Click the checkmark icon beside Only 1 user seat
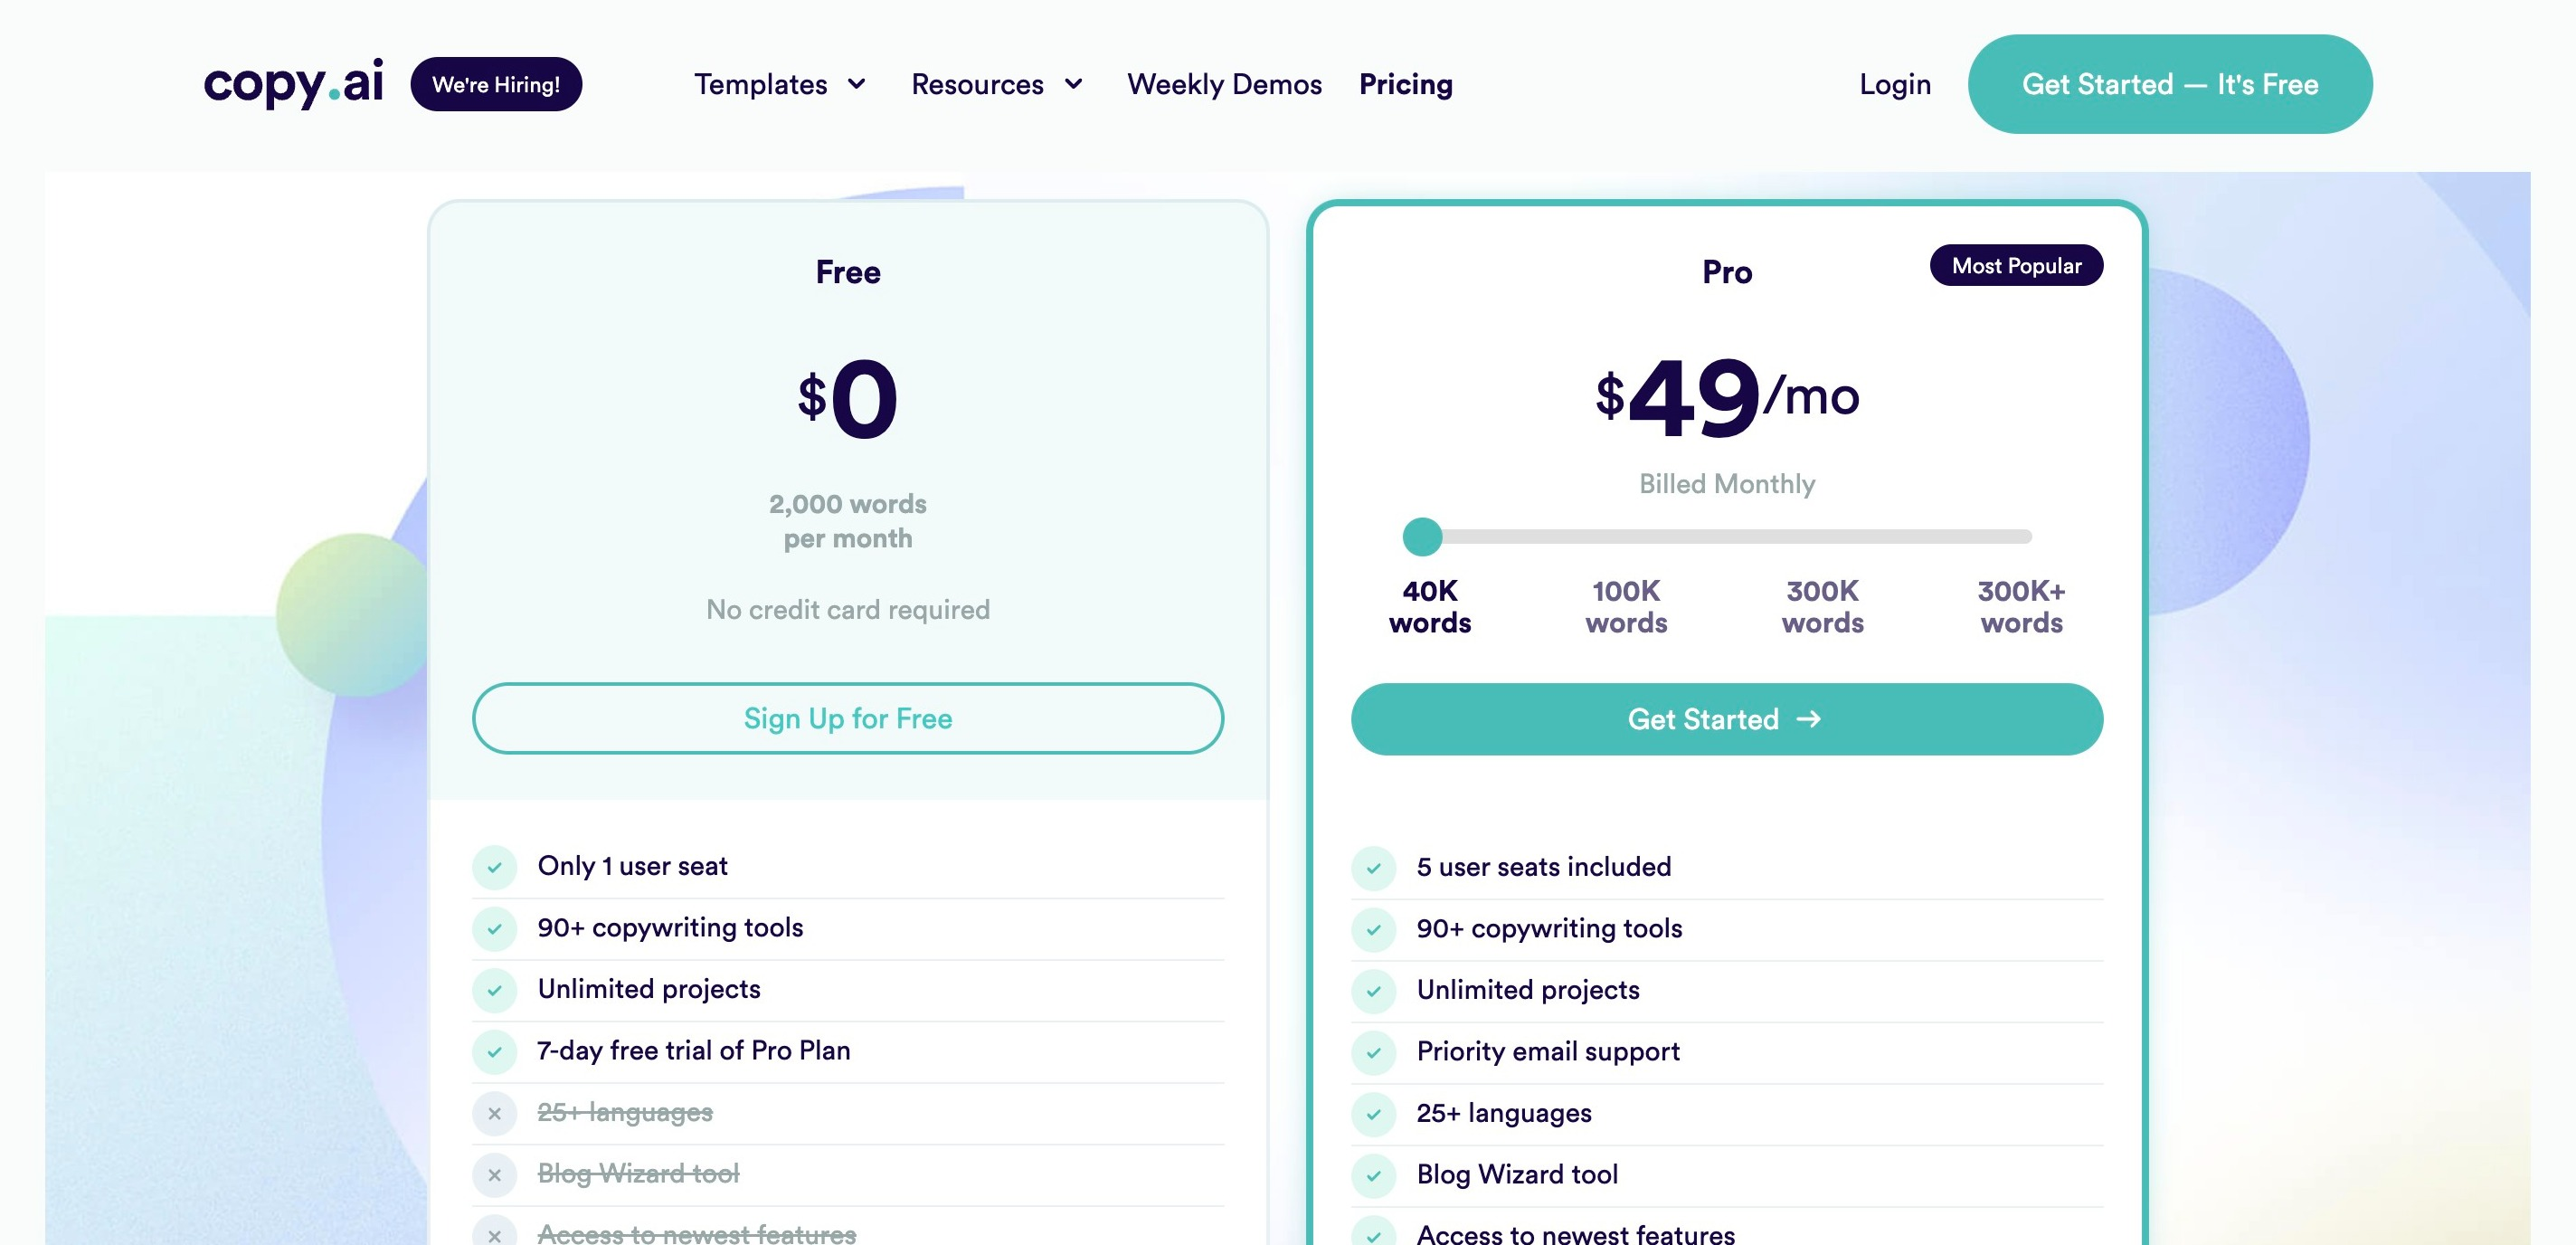This screenshot has width=2576, height=1245. [494, 867]
